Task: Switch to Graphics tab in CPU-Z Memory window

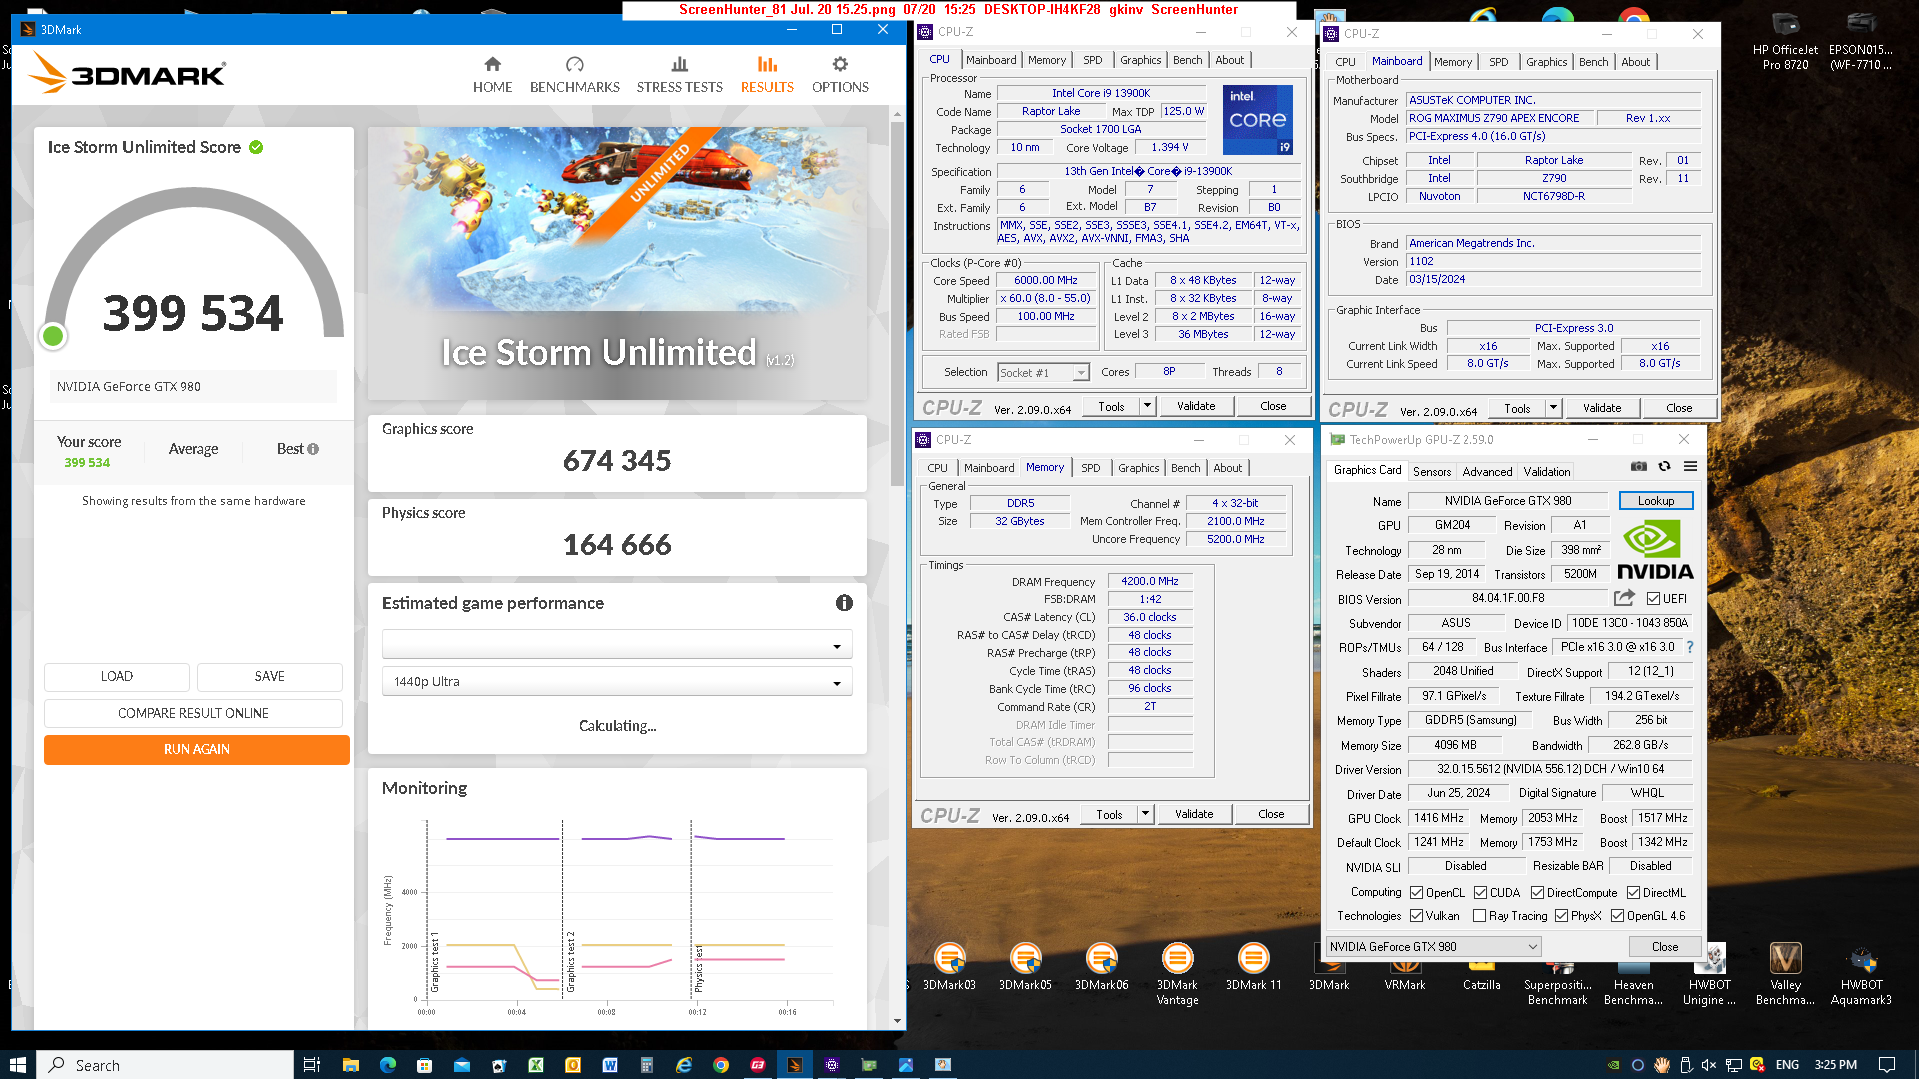Action: (x=1138, y=468)
